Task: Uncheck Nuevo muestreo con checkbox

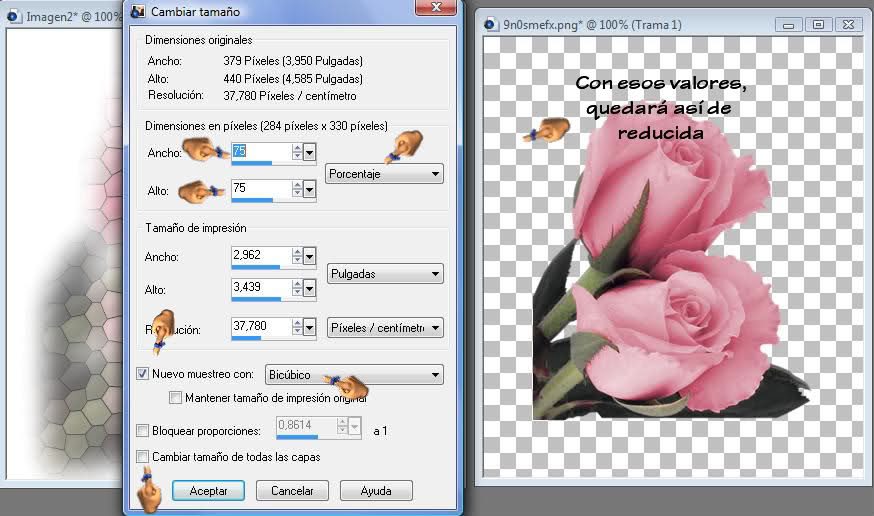Action: pyautogui.click(x=143, y=373)
